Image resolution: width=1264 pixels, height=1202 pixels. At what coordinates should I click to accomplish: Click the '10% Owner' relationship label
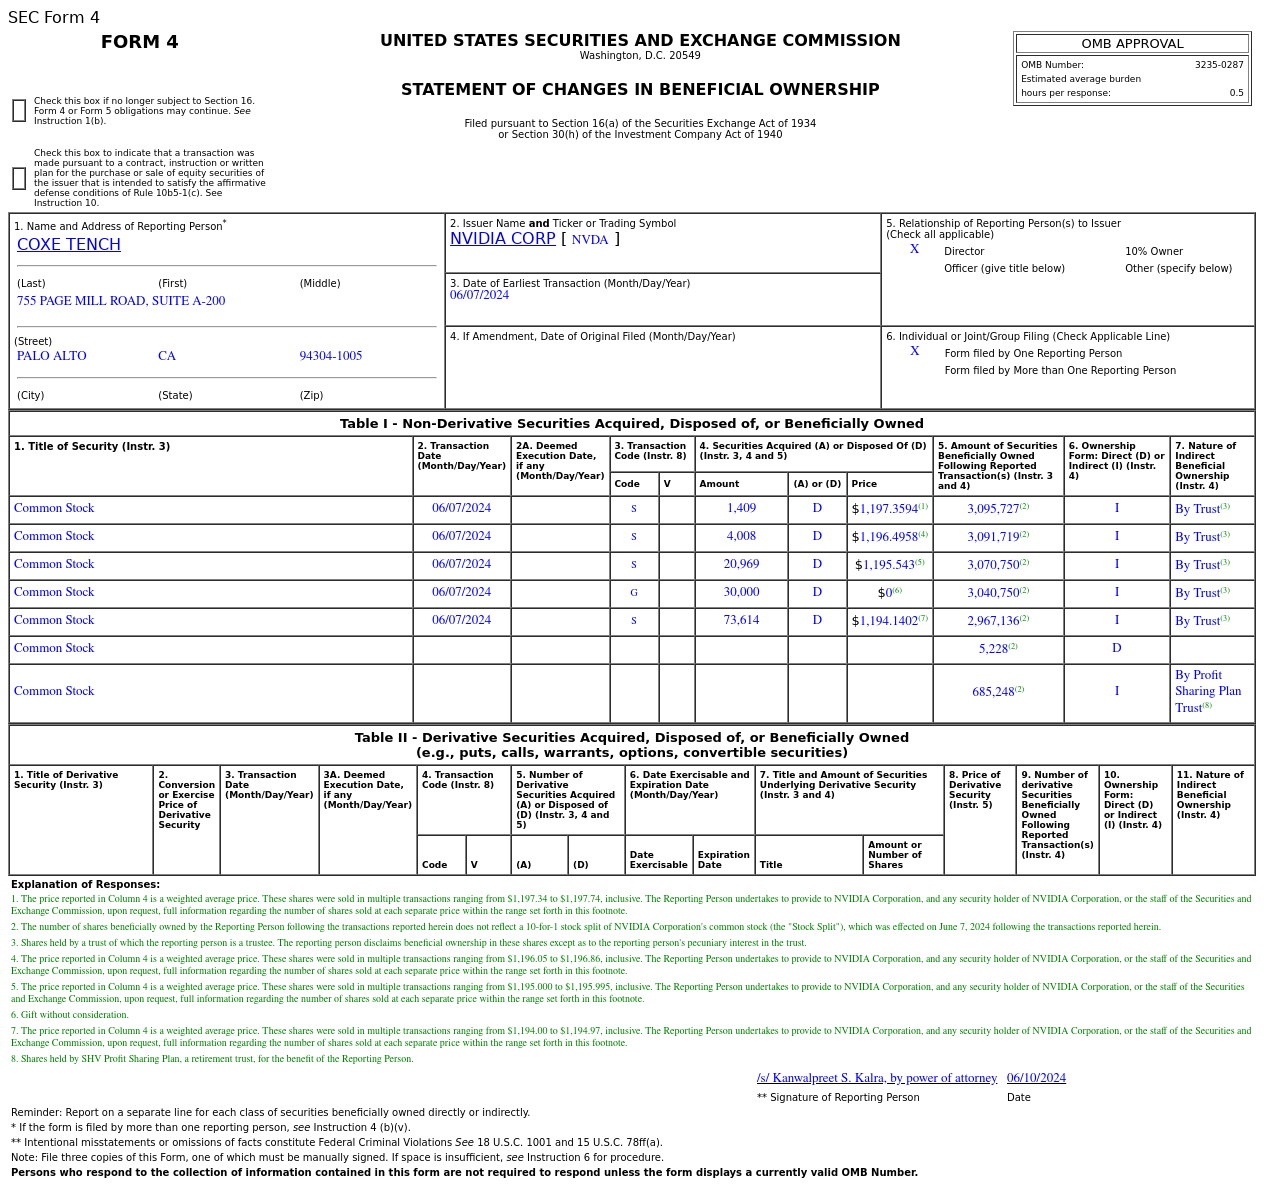click(x=1154, y=252)
